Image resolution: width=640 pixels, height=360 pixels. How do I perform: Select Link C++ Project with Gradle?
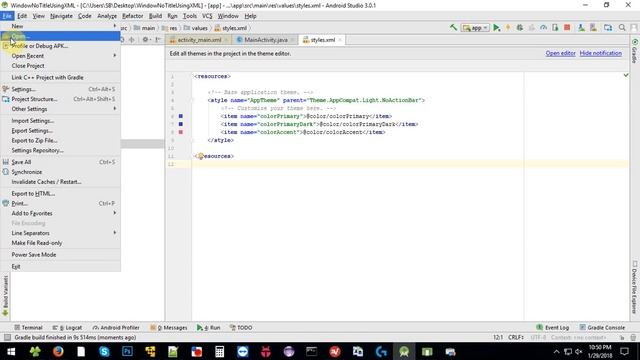60,77
